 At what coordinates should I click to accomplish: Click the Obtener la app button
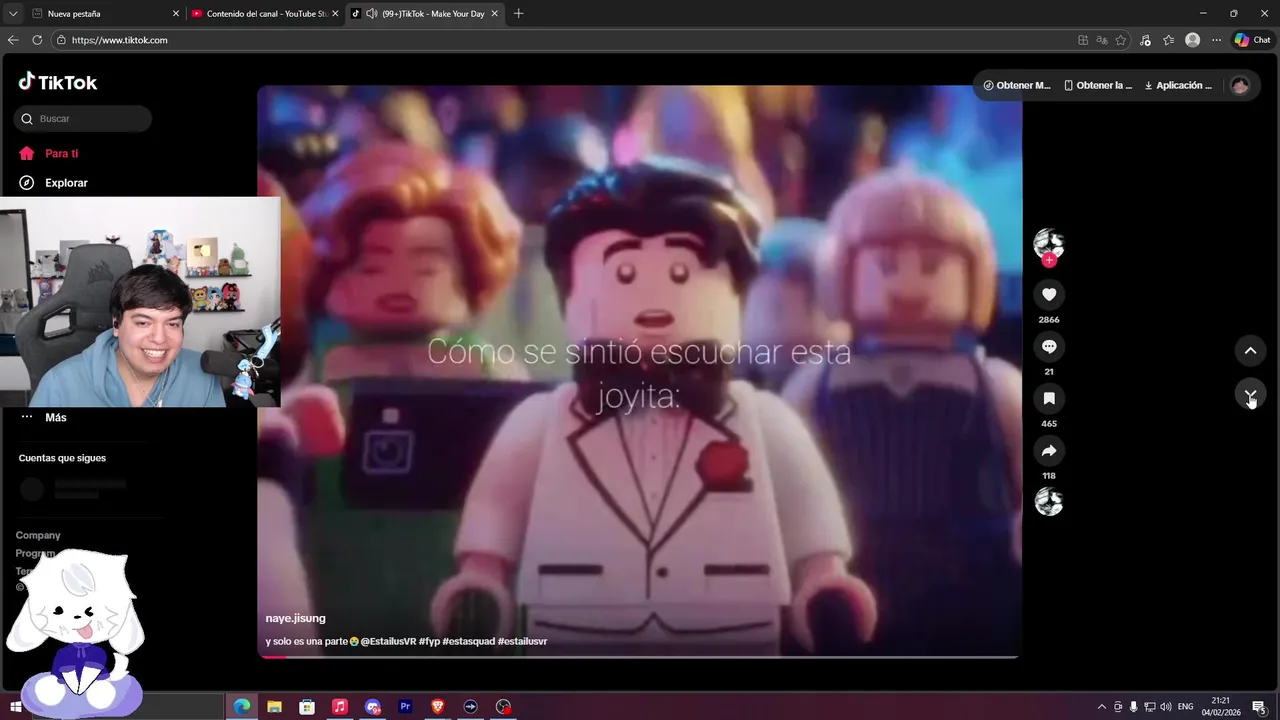[1098, 85]
